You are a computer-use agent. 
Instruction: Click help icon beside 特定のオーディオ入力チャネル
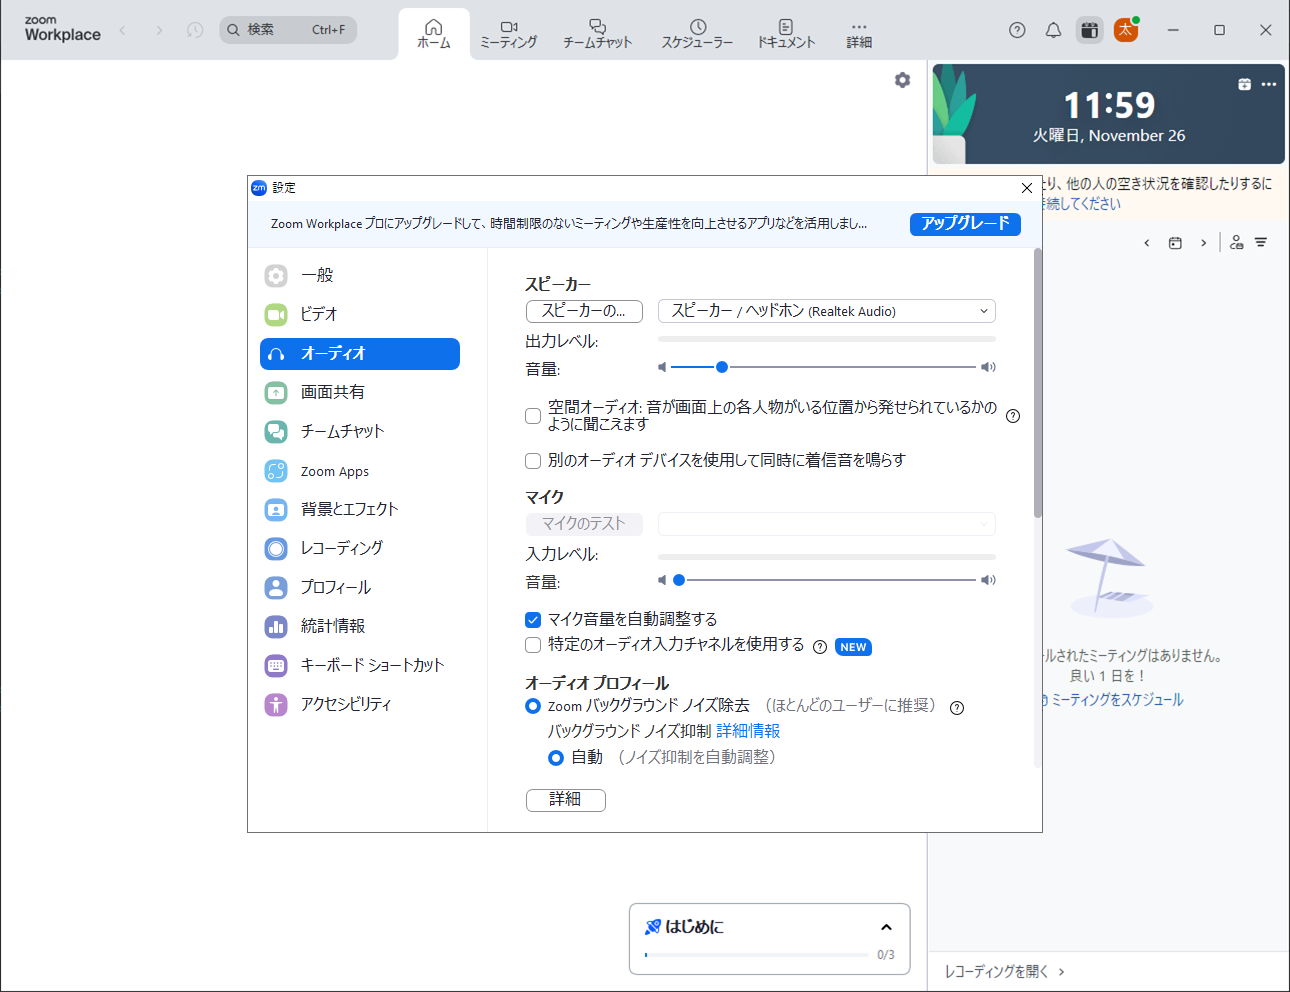click(820, 647)
